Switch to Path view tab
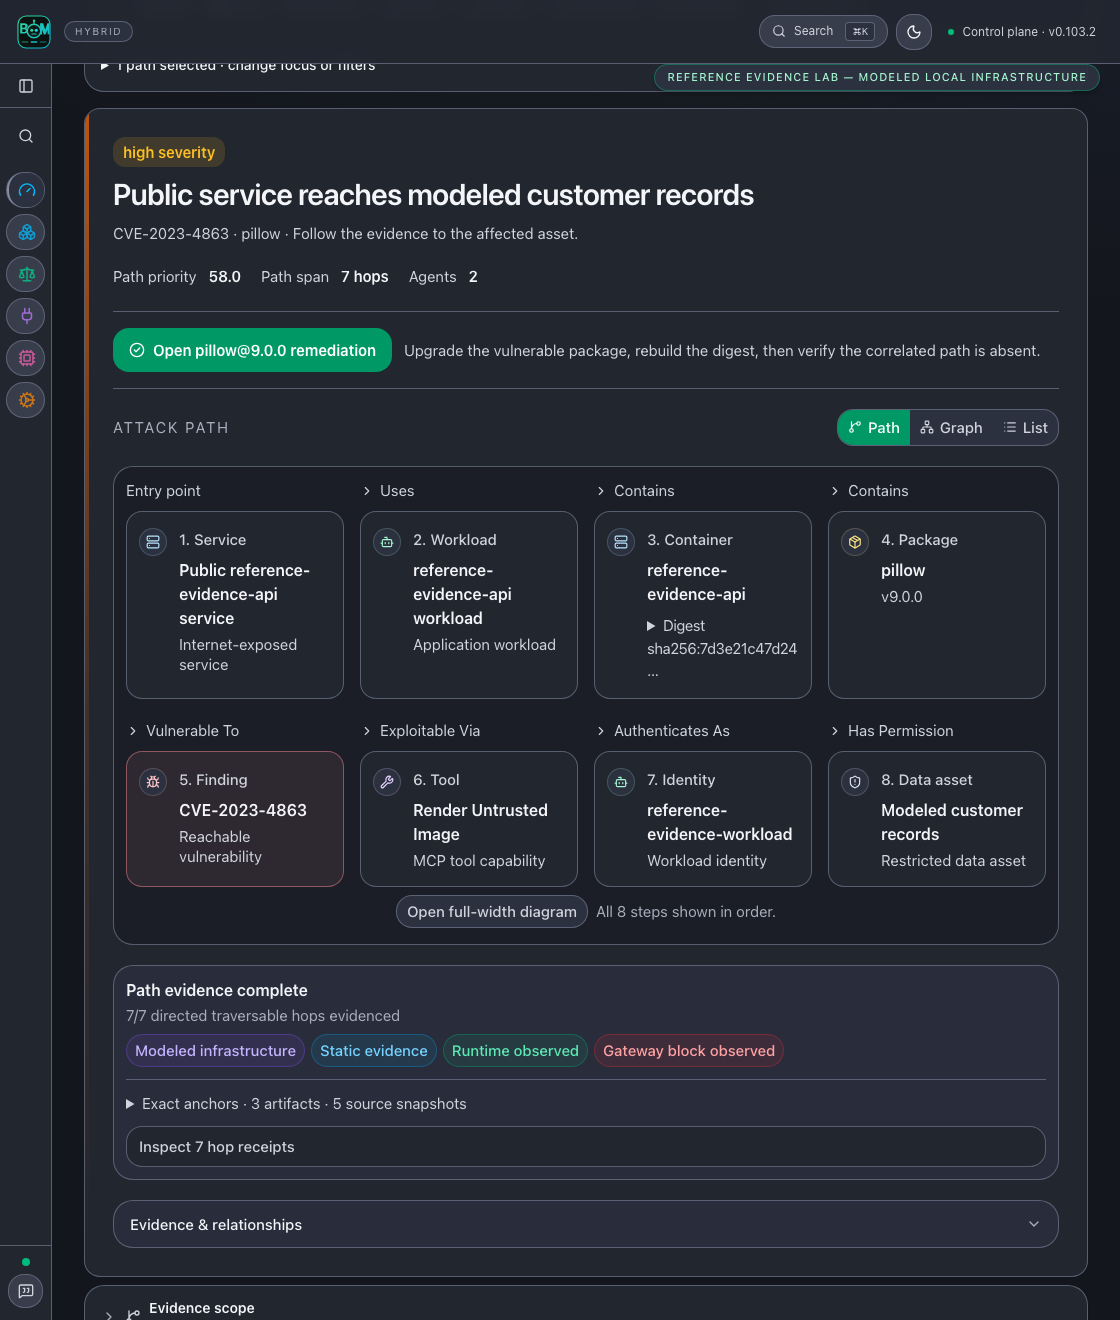This screenshot has height=1320, width=1120. pyautogui.click(x=874, y=428)
